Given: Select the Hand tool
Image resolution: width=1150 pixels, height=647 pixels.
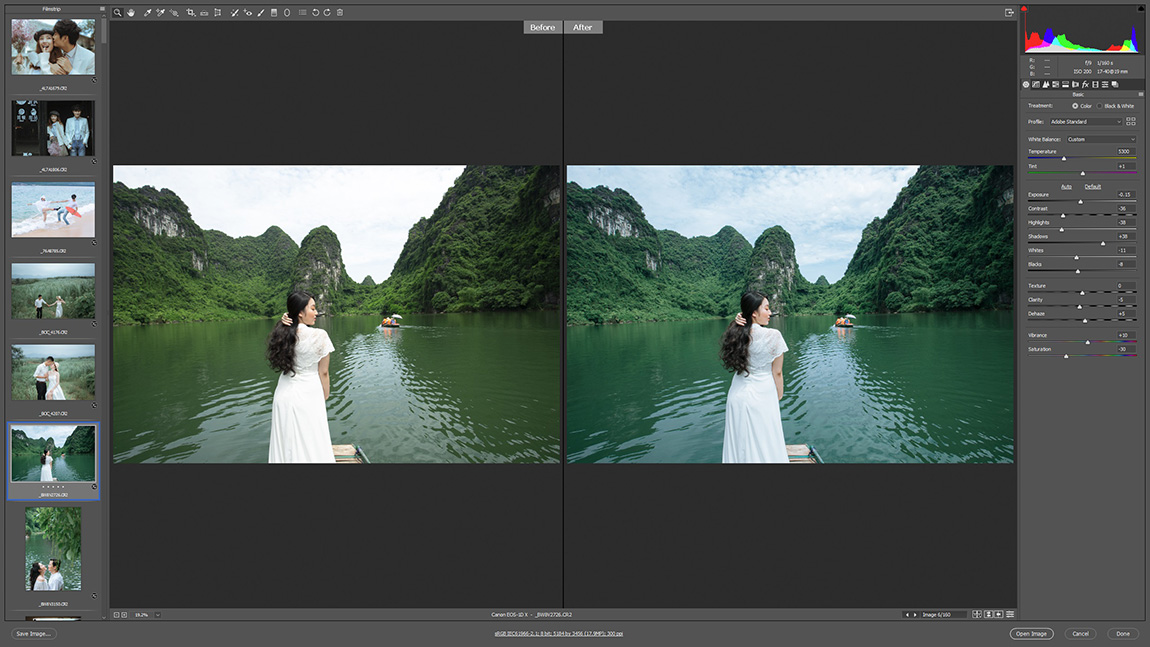Looking at the screenshot, I should (x=131, y=12).
